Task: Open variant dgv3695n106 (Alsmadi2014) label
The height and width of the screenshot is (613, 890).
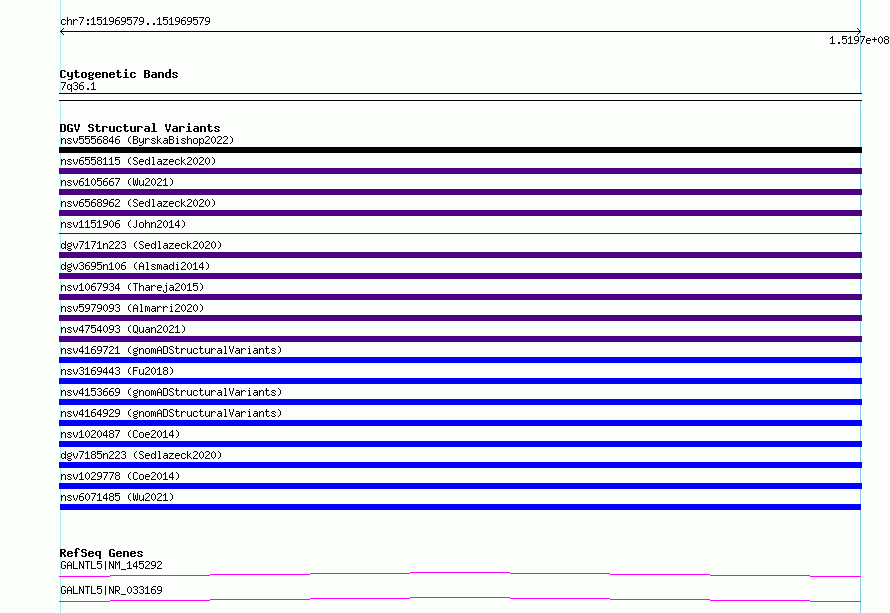Action: [135, 266]
